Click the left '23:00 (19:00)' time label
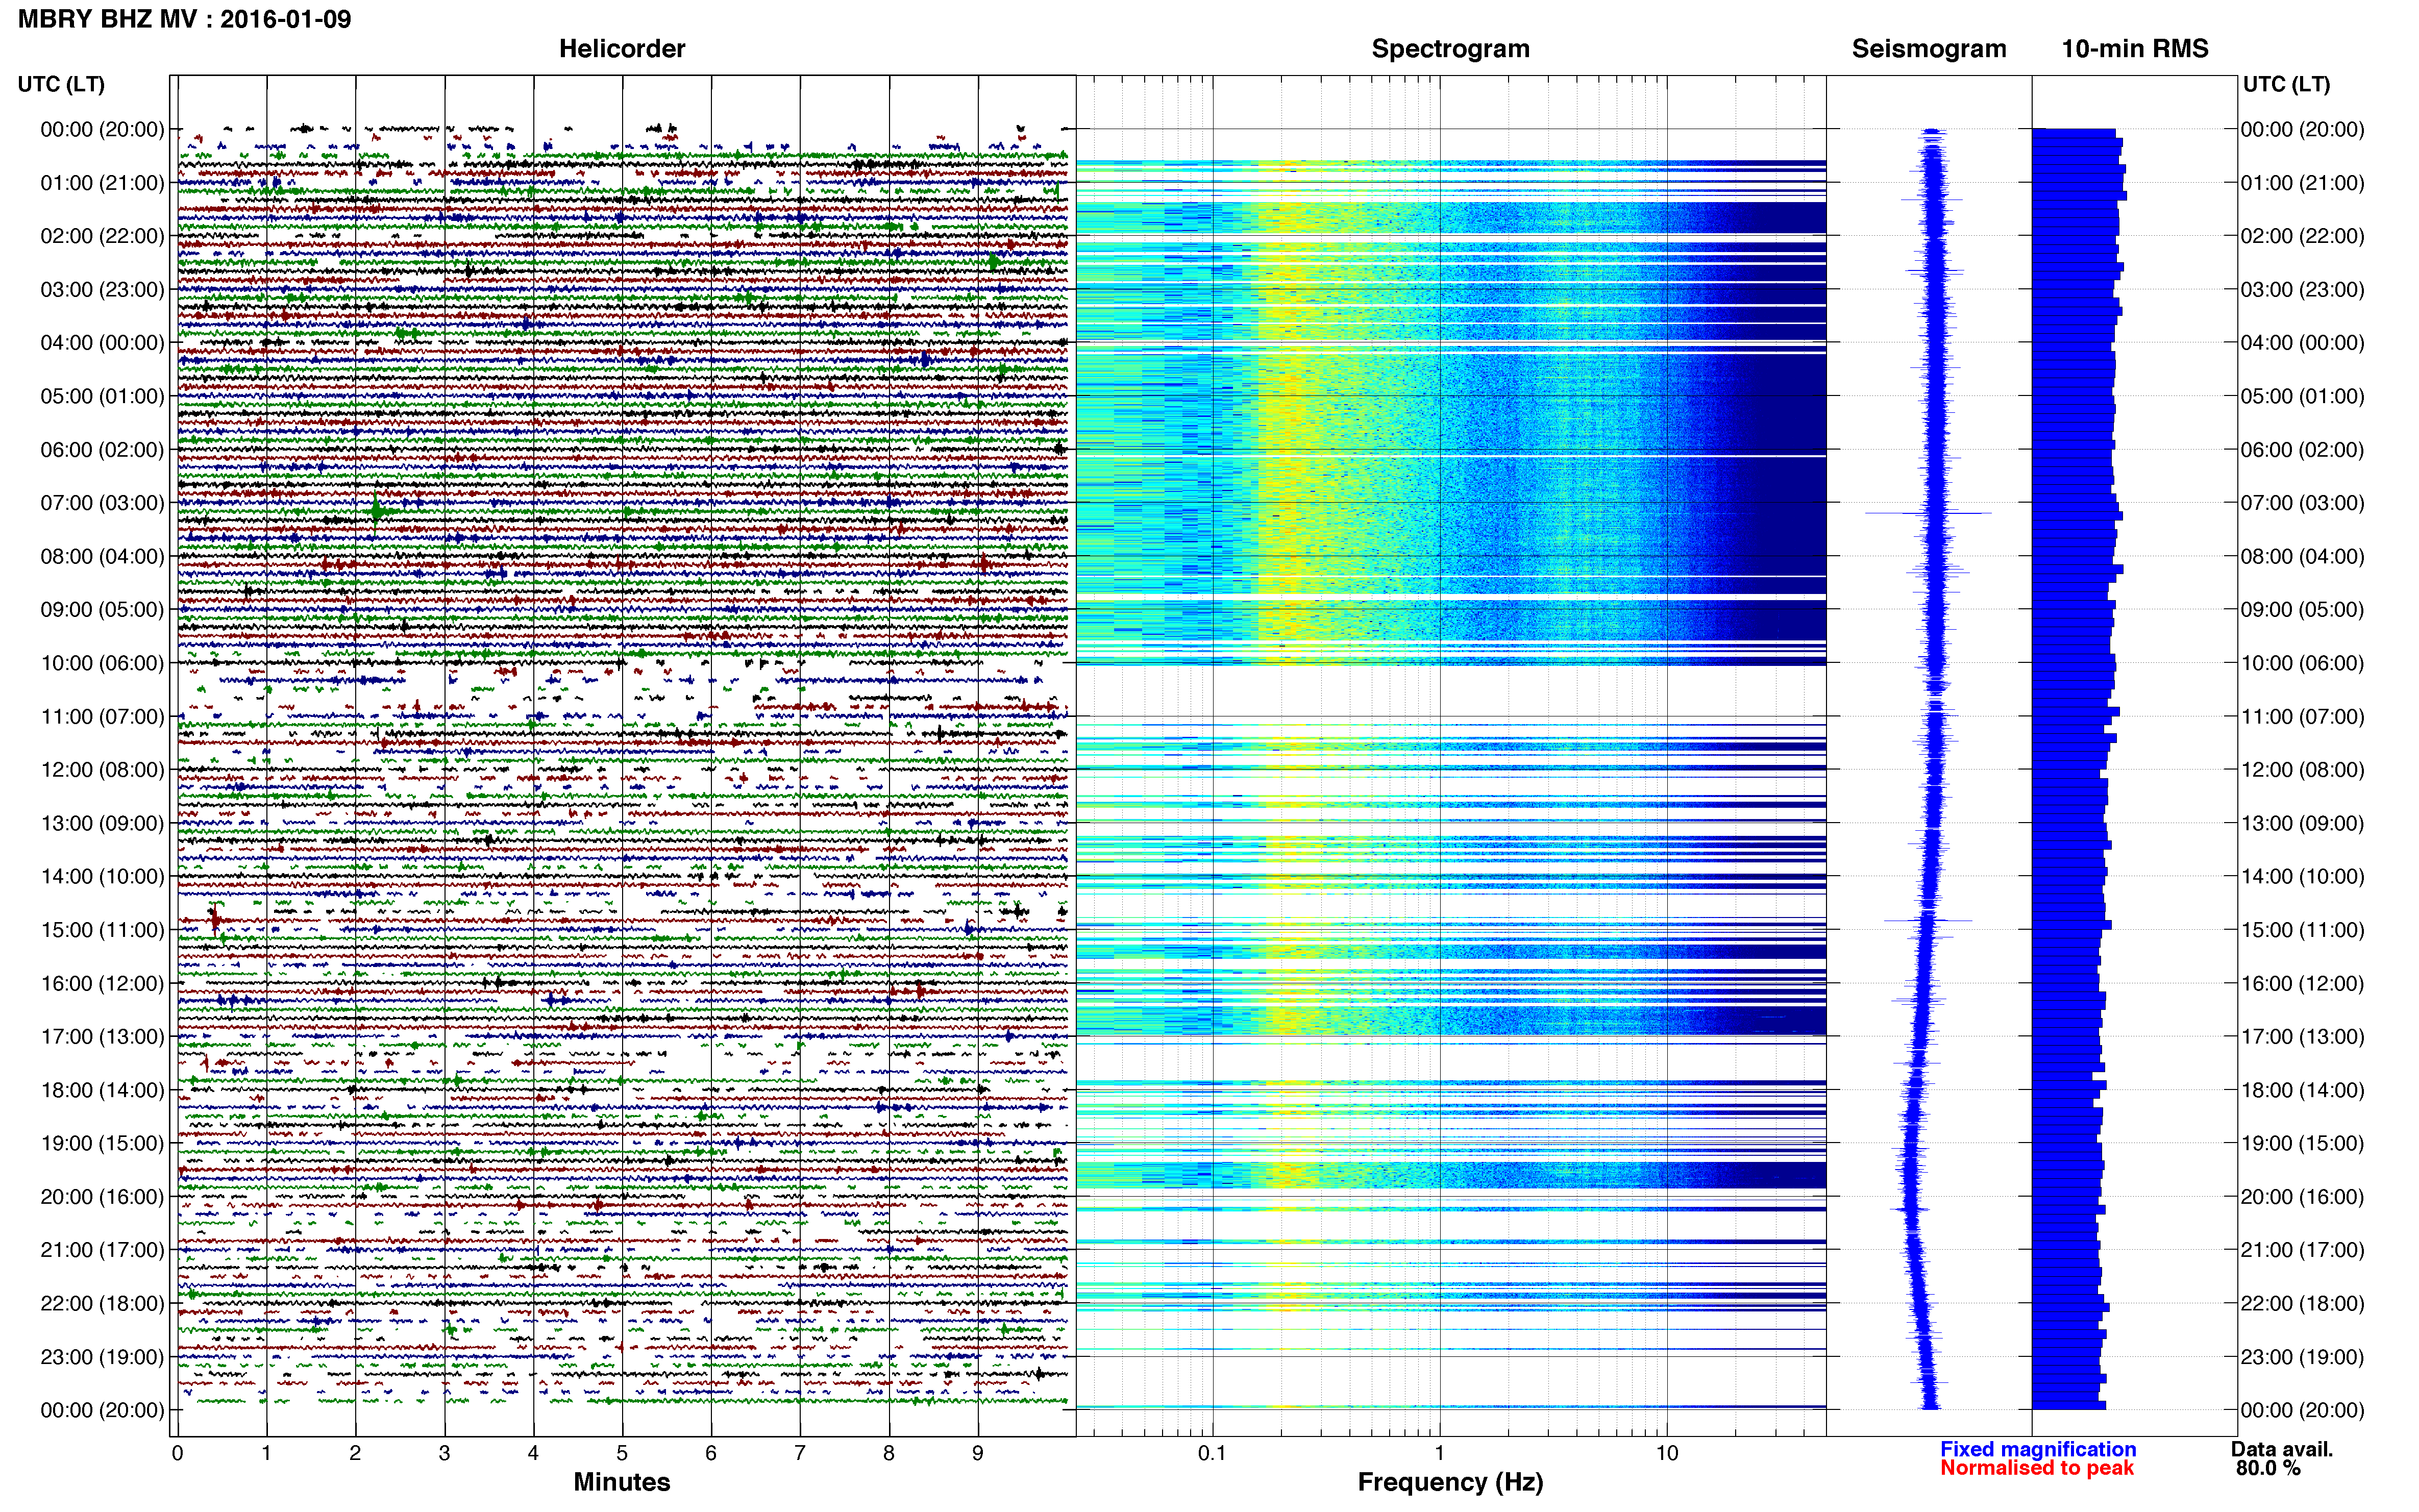This screenshot has width=2419, height=1512. (x=102, y=1357)
